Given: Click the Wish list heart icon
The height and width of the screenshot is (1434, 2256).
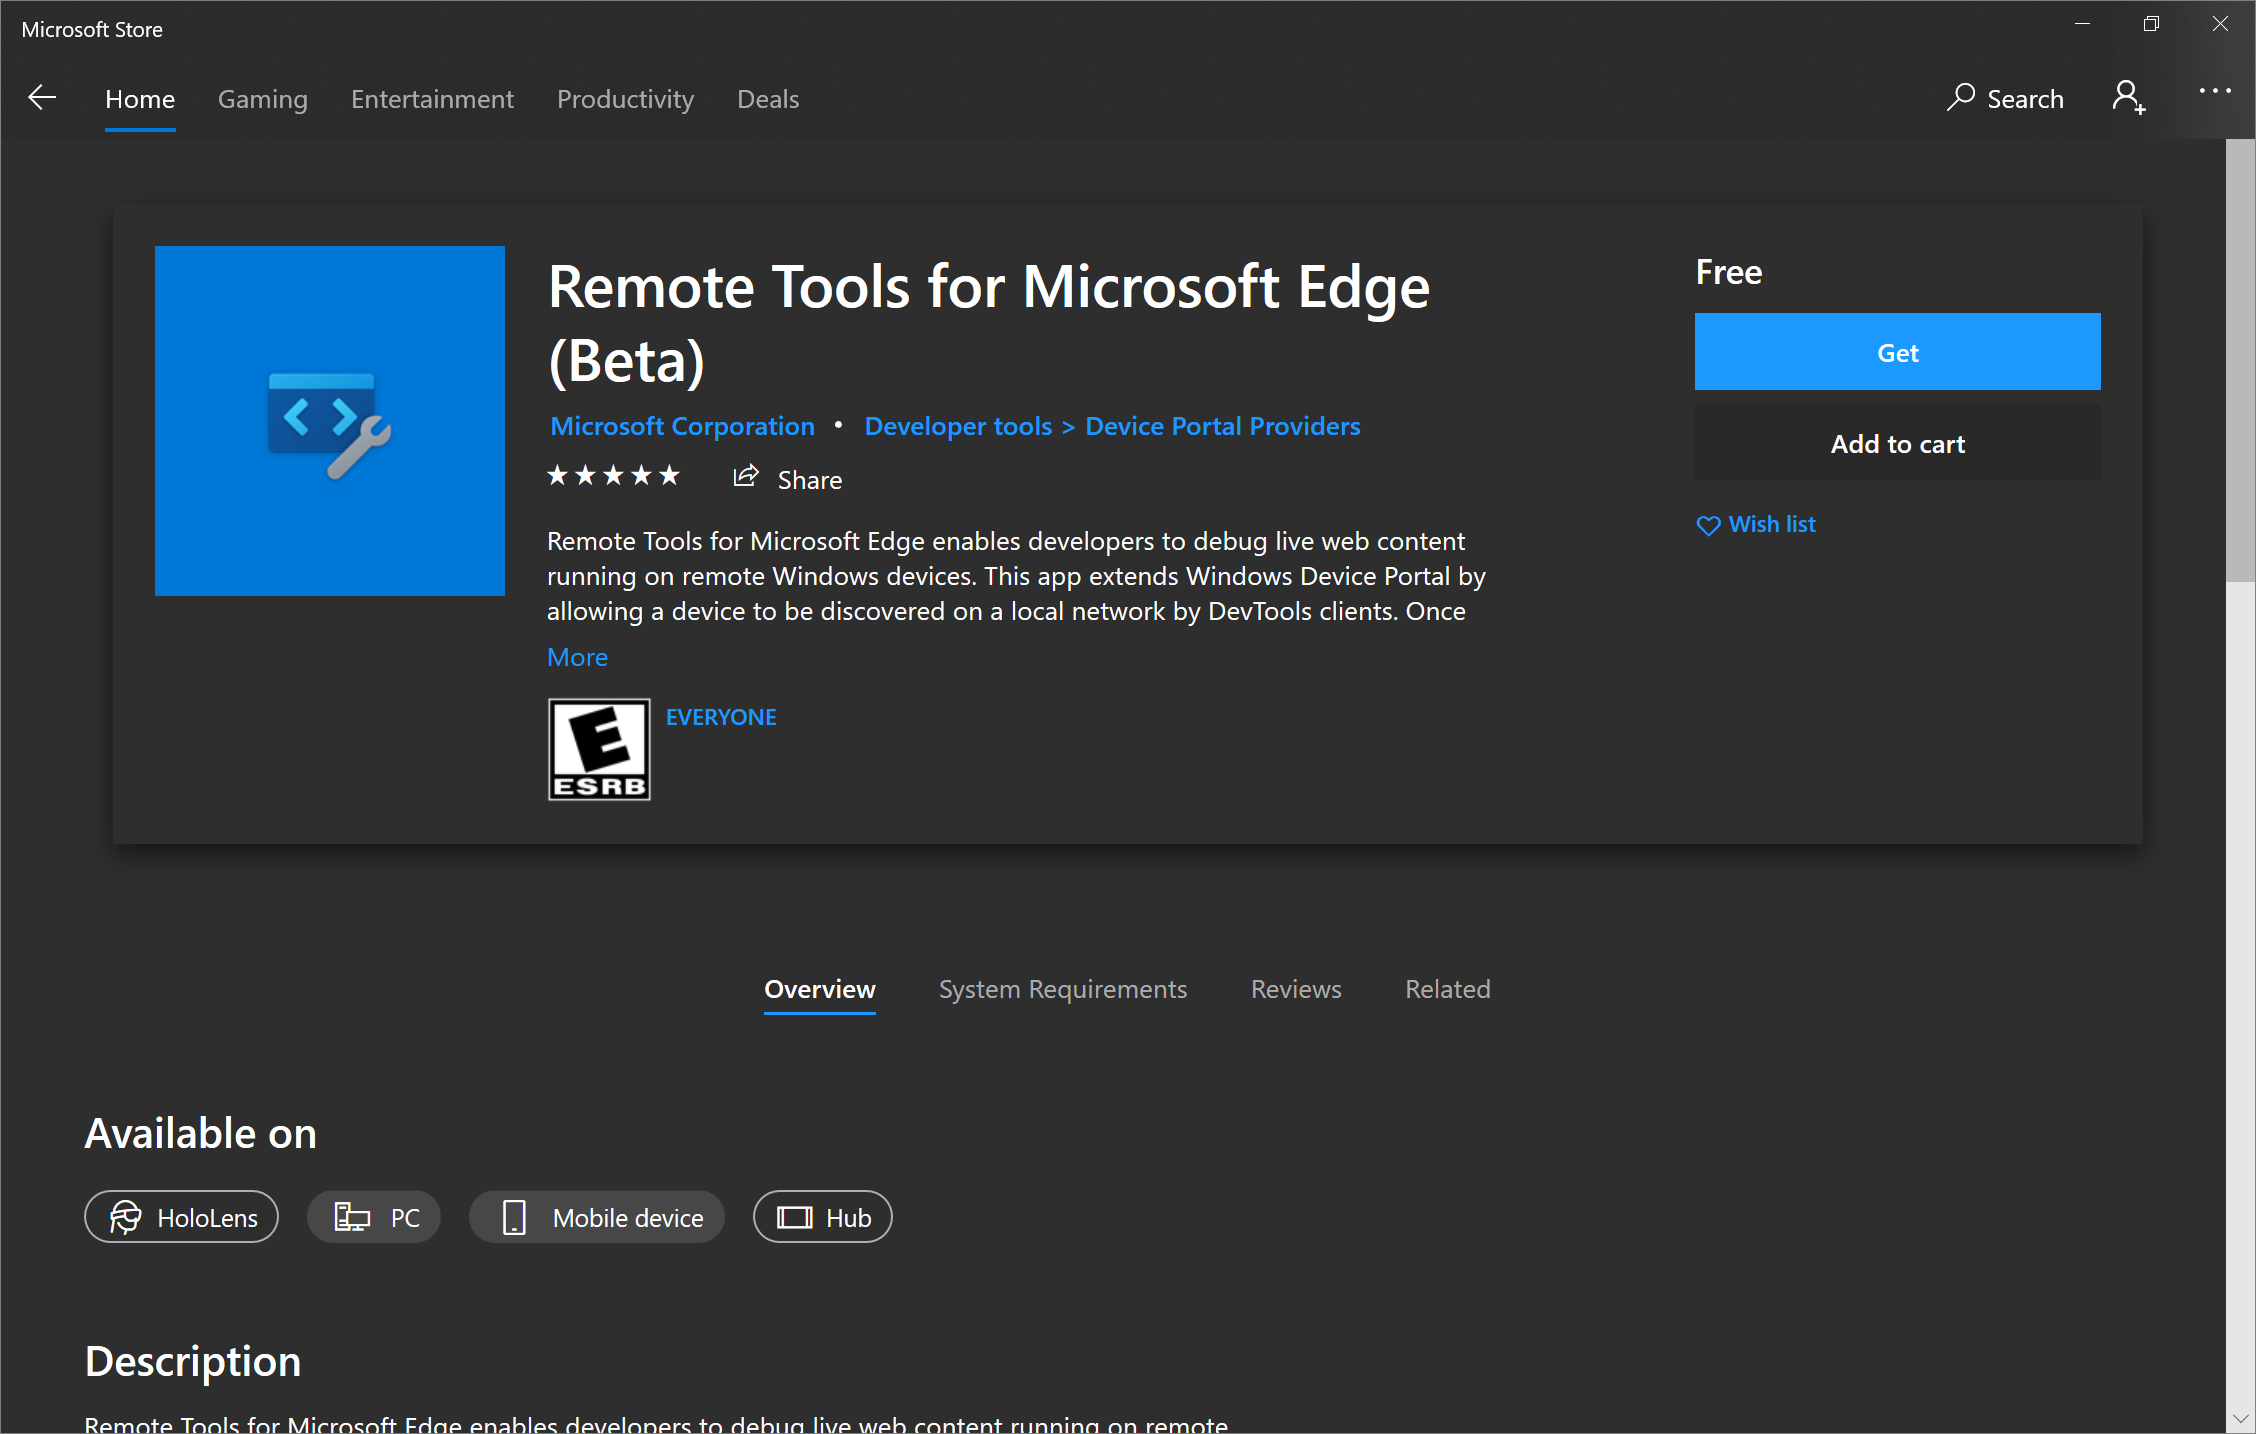Looking at the screenshot, I should [1708, 525].
